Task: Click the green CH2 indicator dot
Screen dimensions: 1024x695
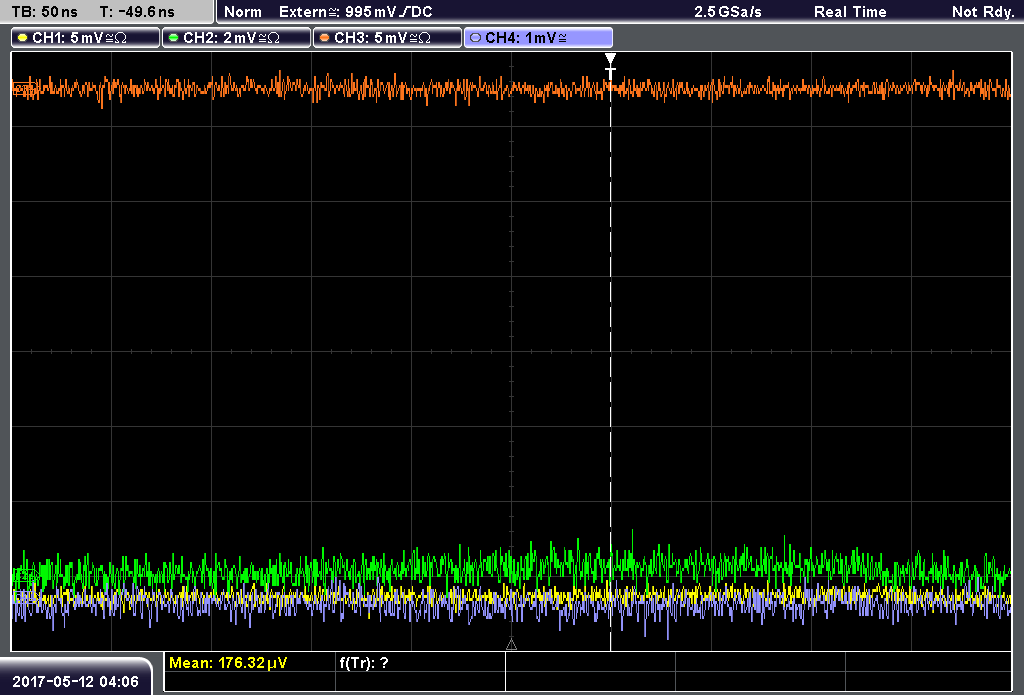Action: click(173, 38)
